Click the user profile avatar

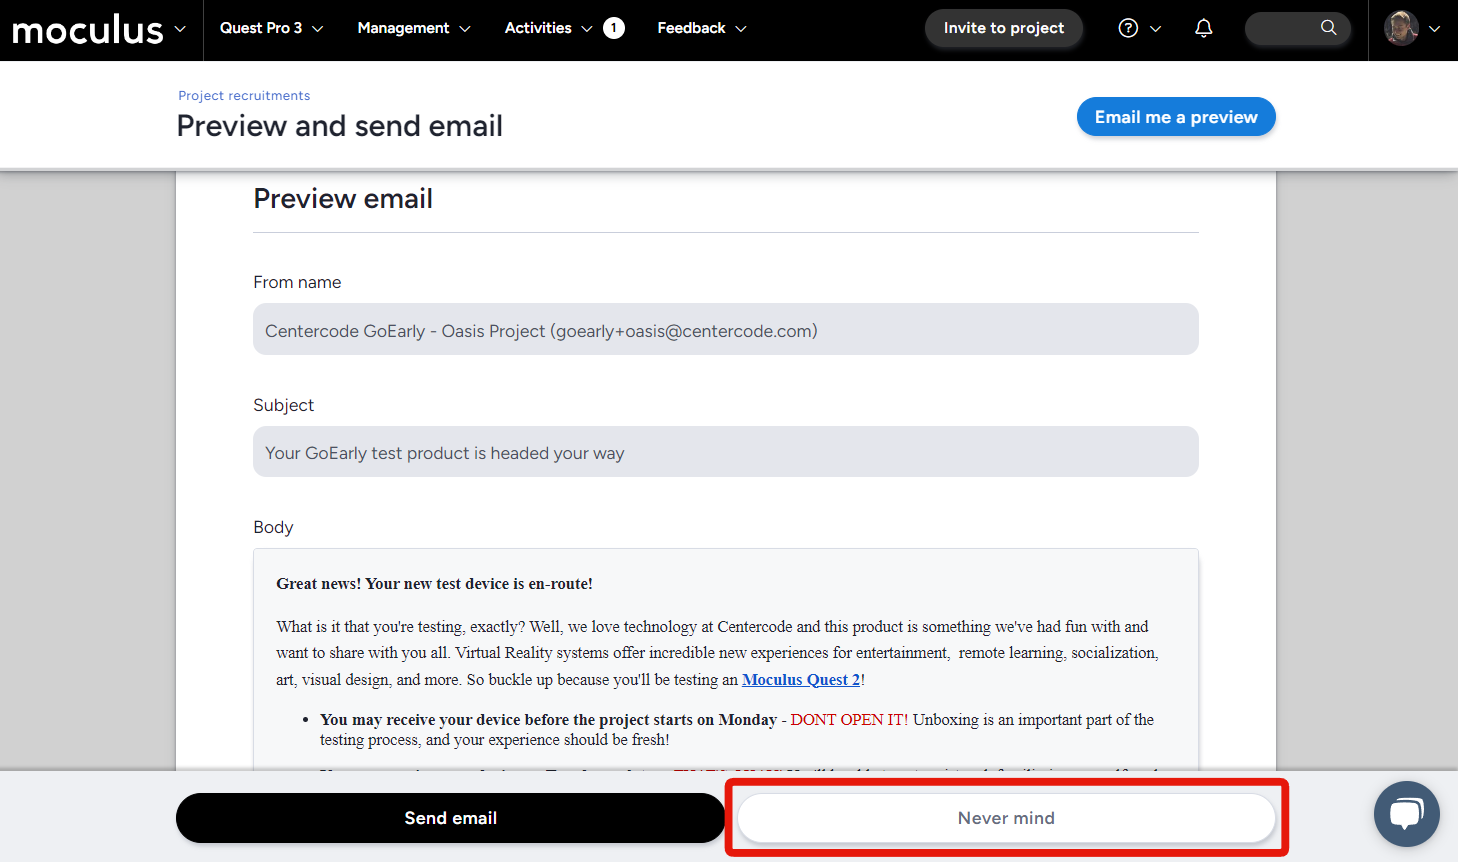1401,28
